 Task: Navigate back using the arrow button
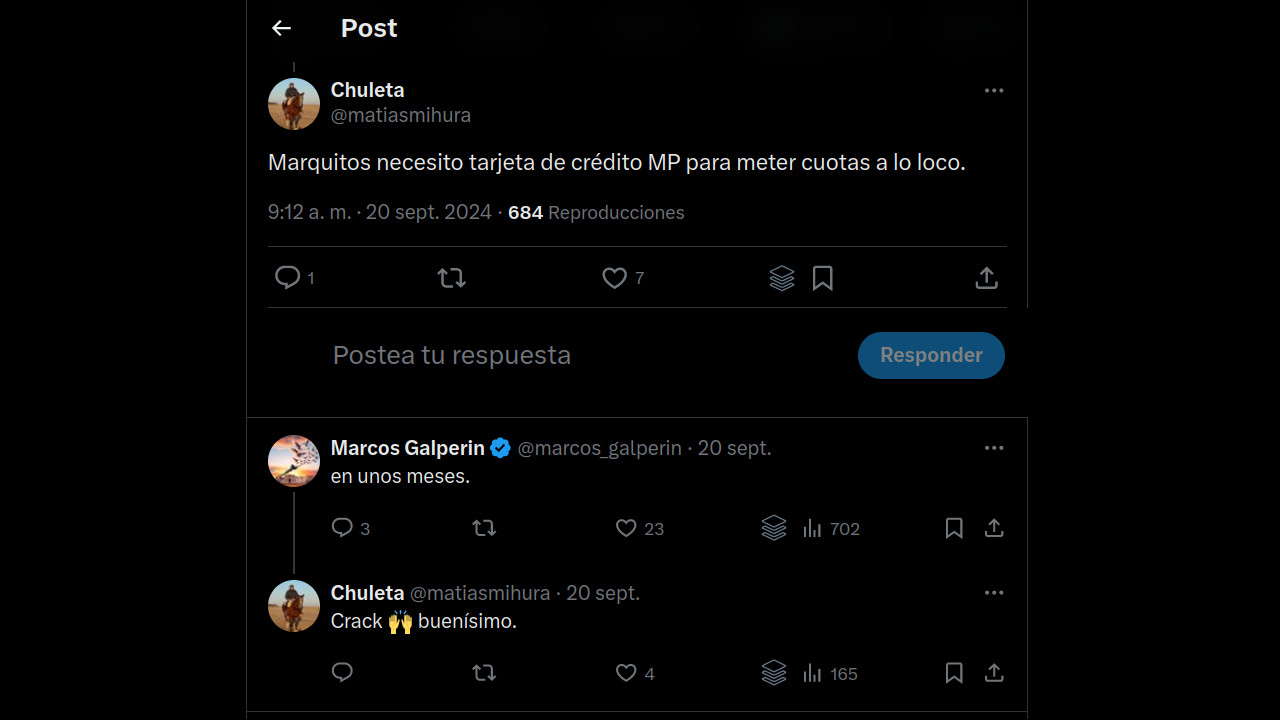(x=281, y=28)
